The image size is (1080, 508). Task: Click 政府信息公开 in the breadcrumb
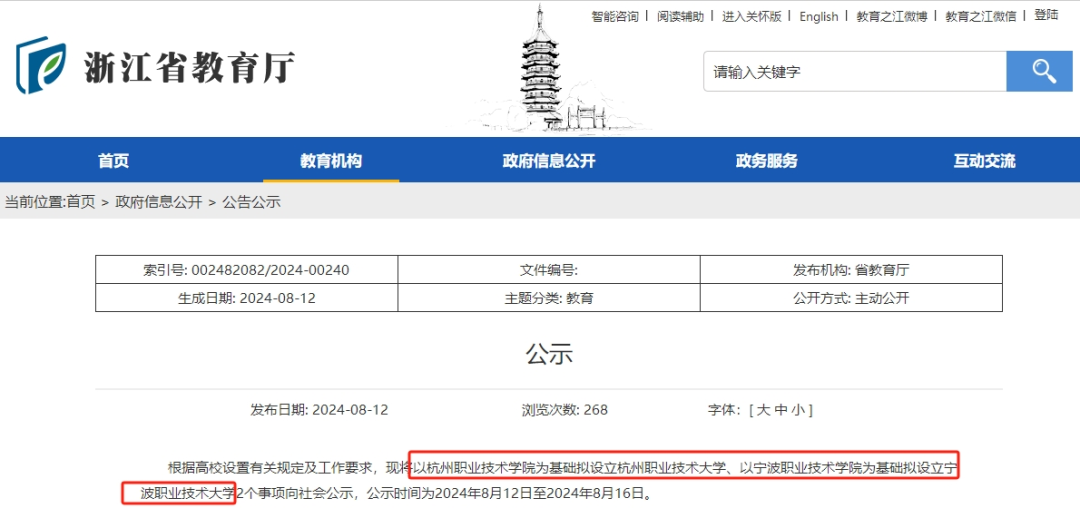(x=159, y=202)
